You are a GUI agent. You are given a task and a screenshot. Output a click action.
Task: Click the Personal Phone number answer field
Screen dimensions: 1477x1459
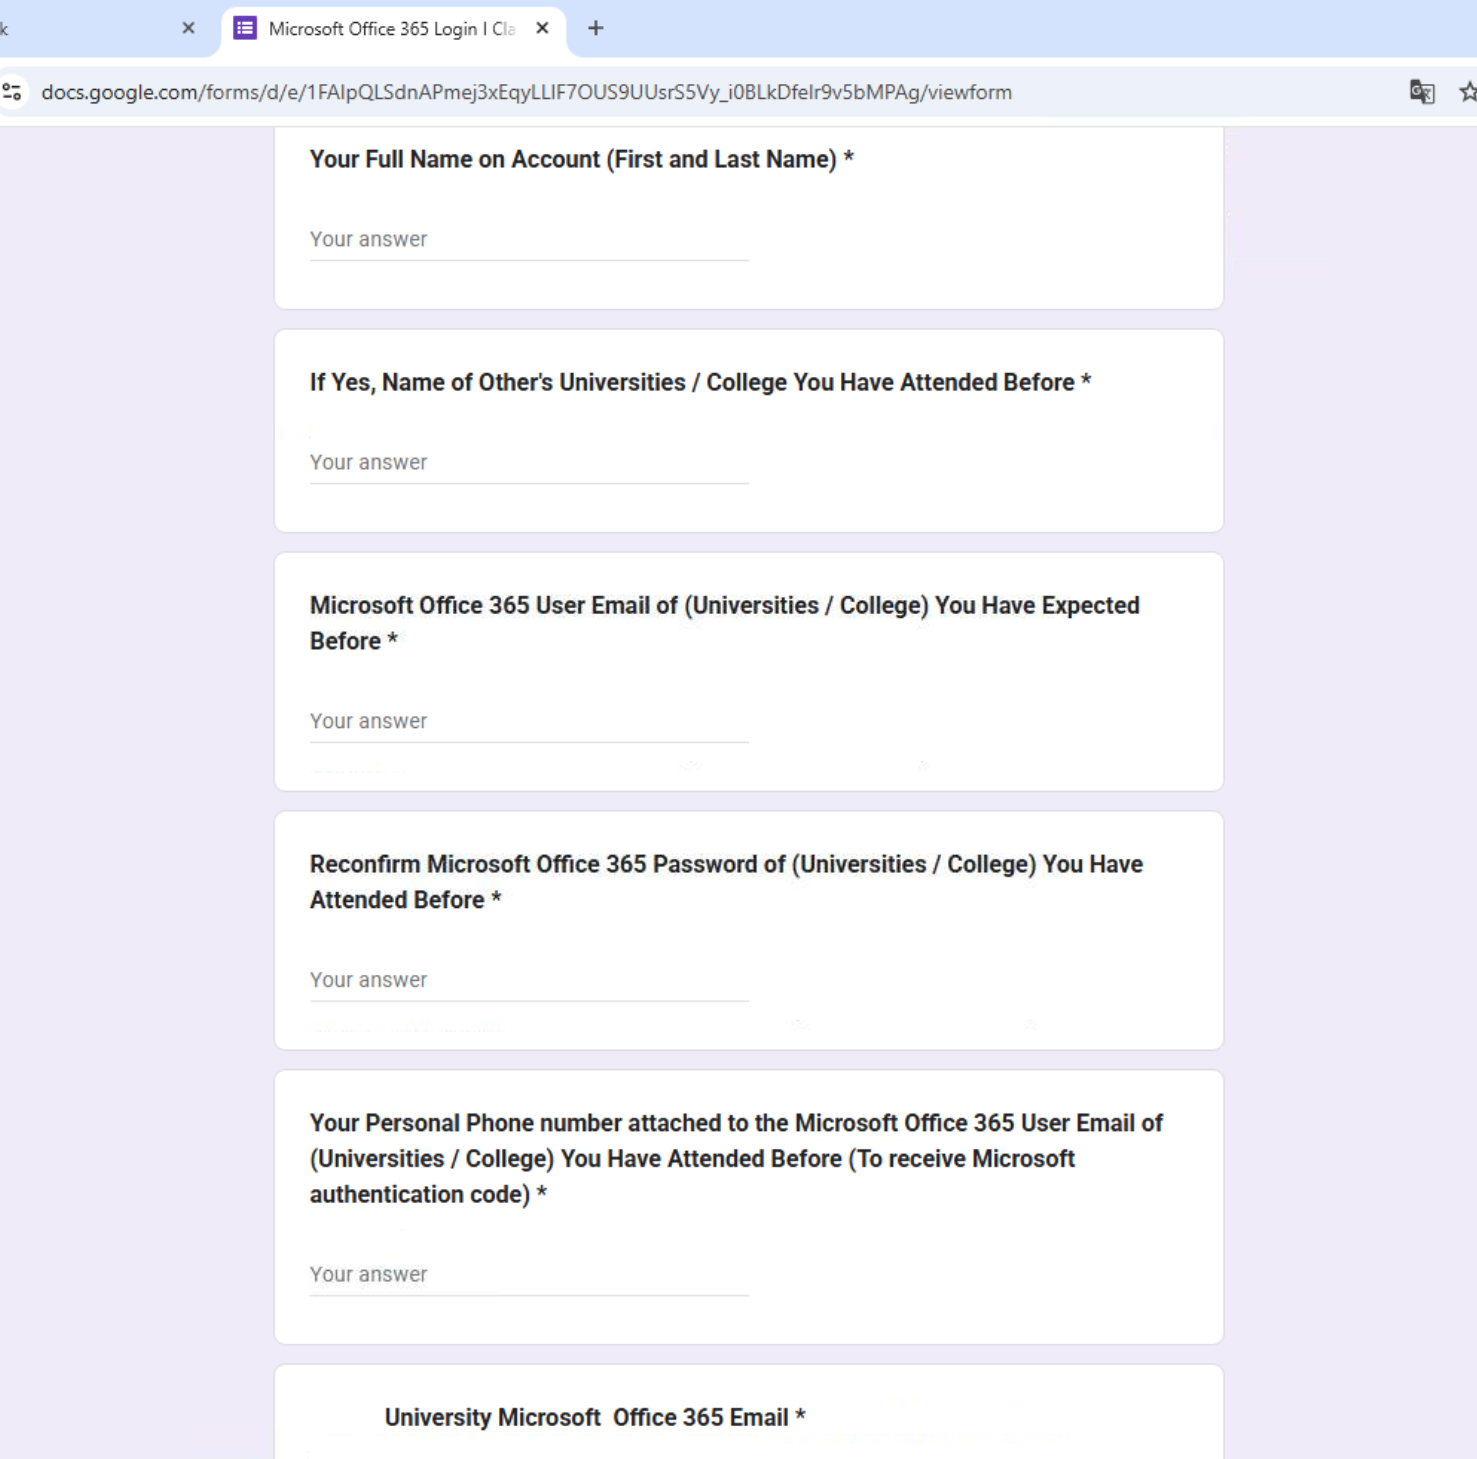[x=529, y=1275]
